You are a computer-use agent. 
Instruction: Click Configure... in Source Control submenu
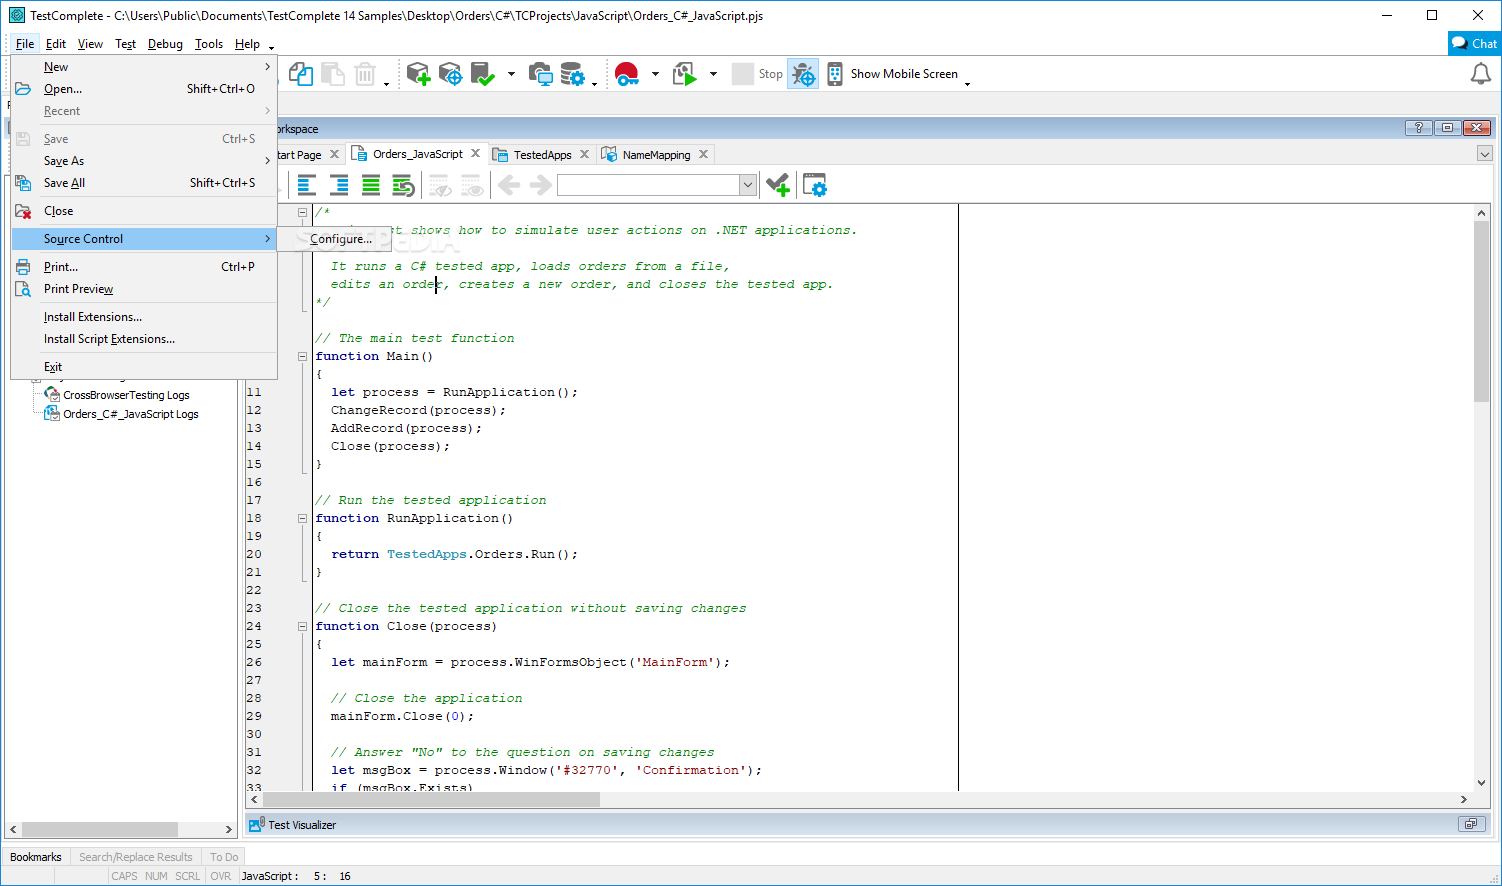click(x=333, y=239)
